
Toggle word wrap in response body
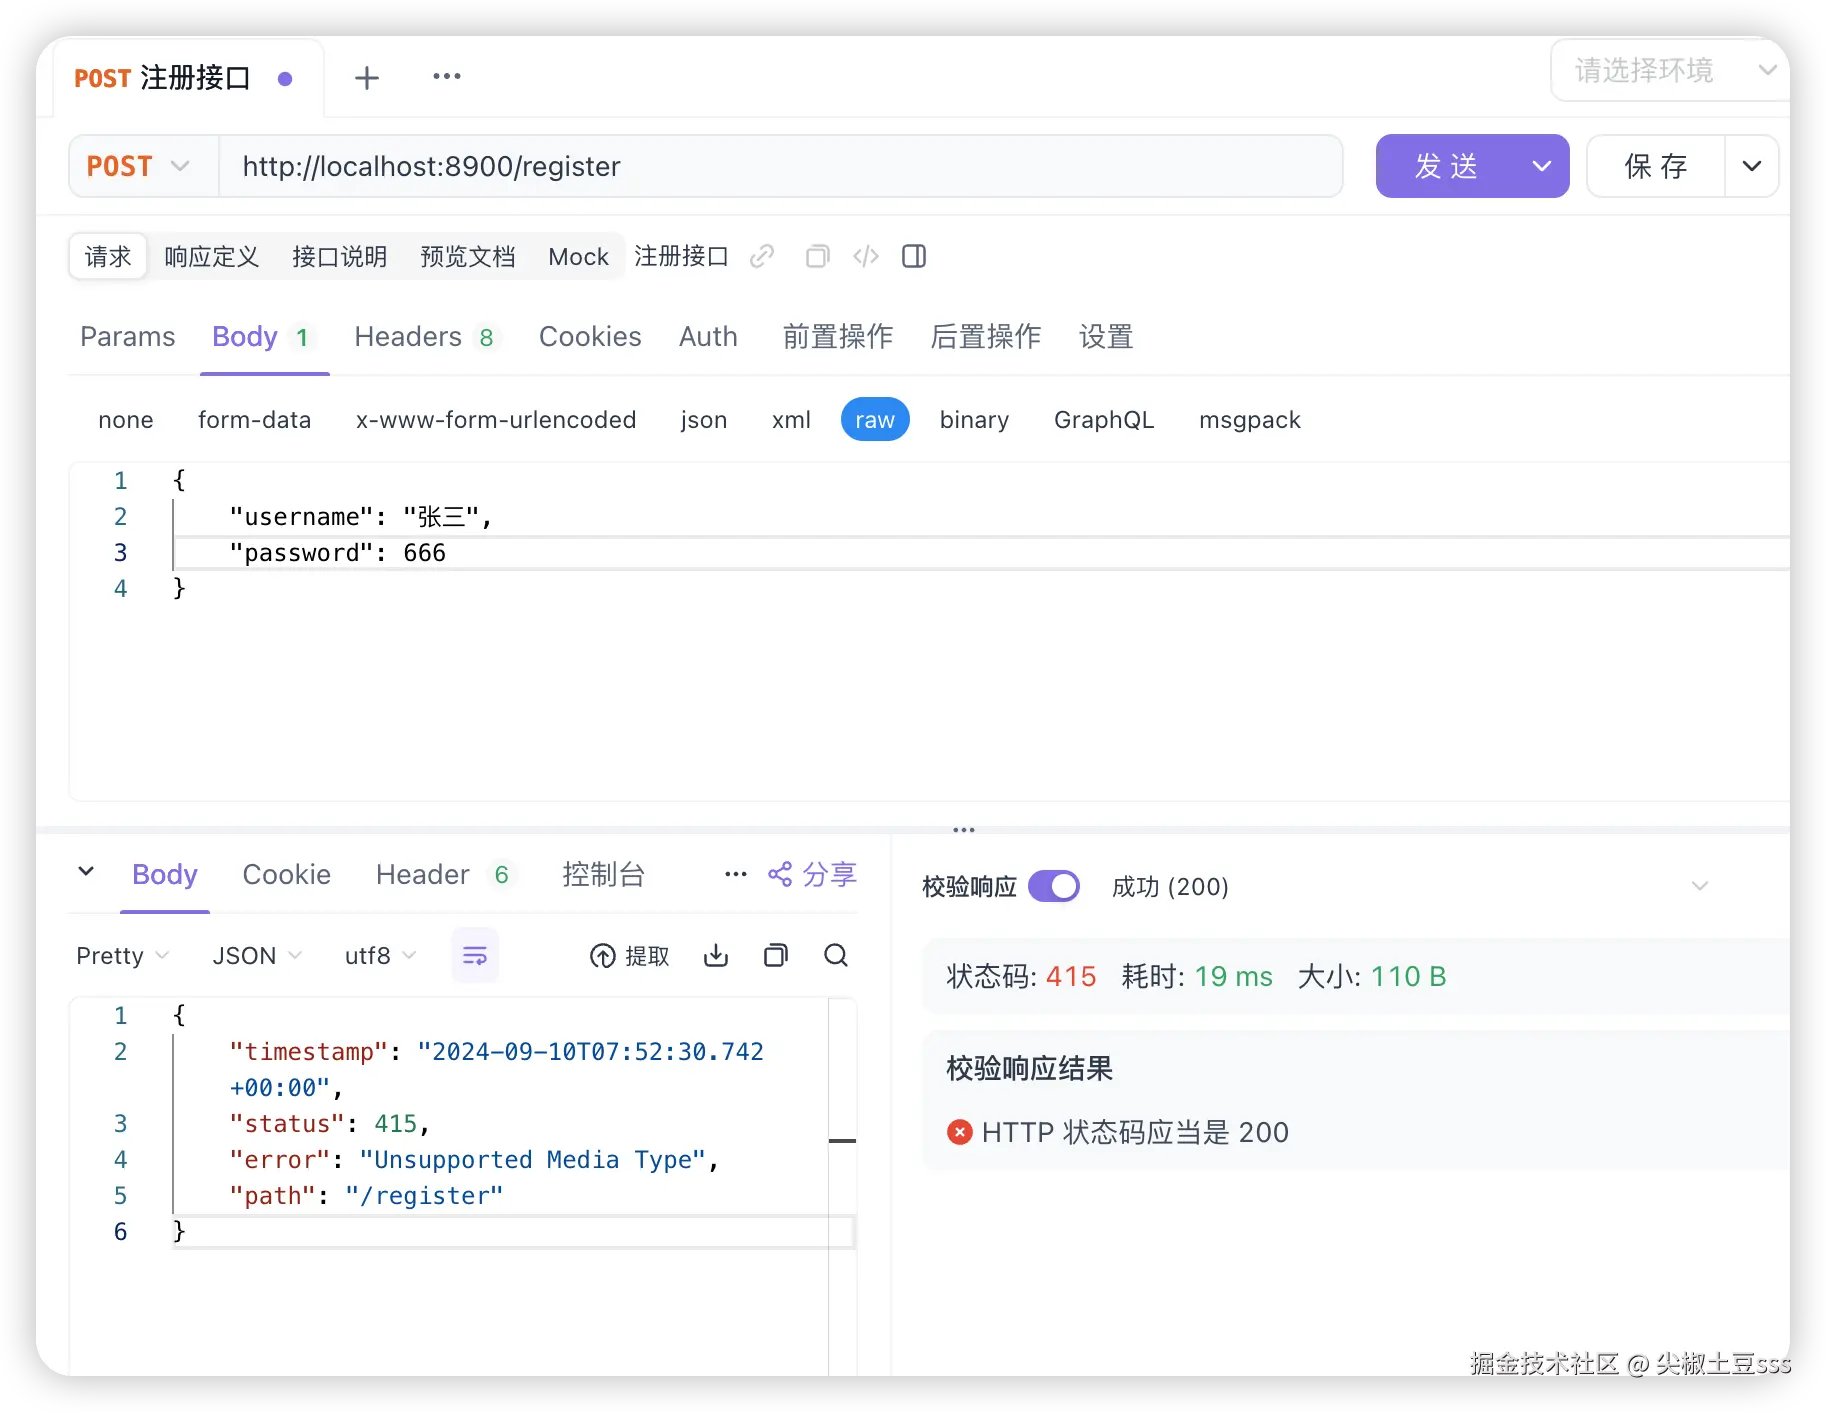(x=475, y=955)
